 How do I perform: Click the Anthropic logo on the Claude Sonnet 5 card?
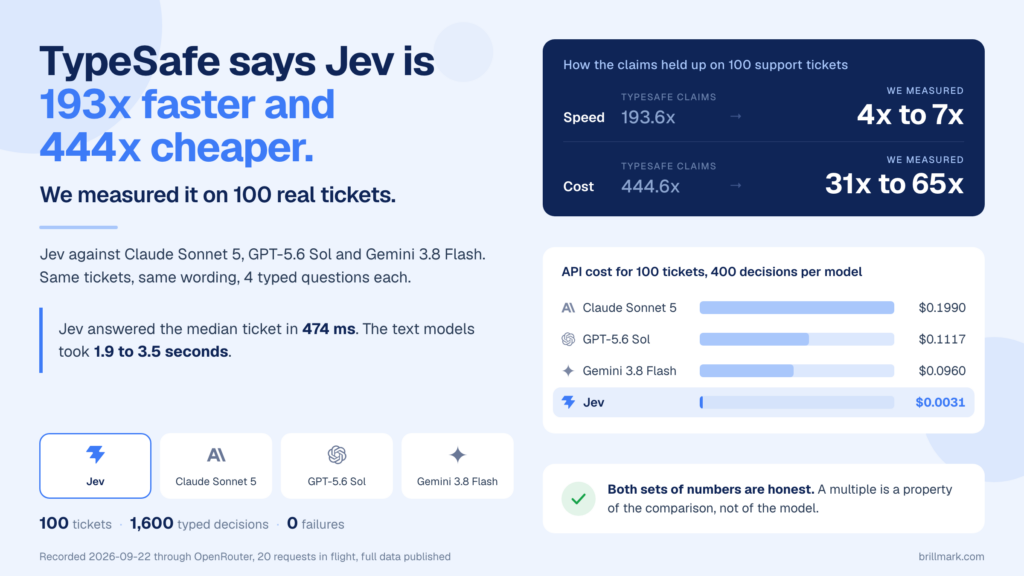(216, 455)
